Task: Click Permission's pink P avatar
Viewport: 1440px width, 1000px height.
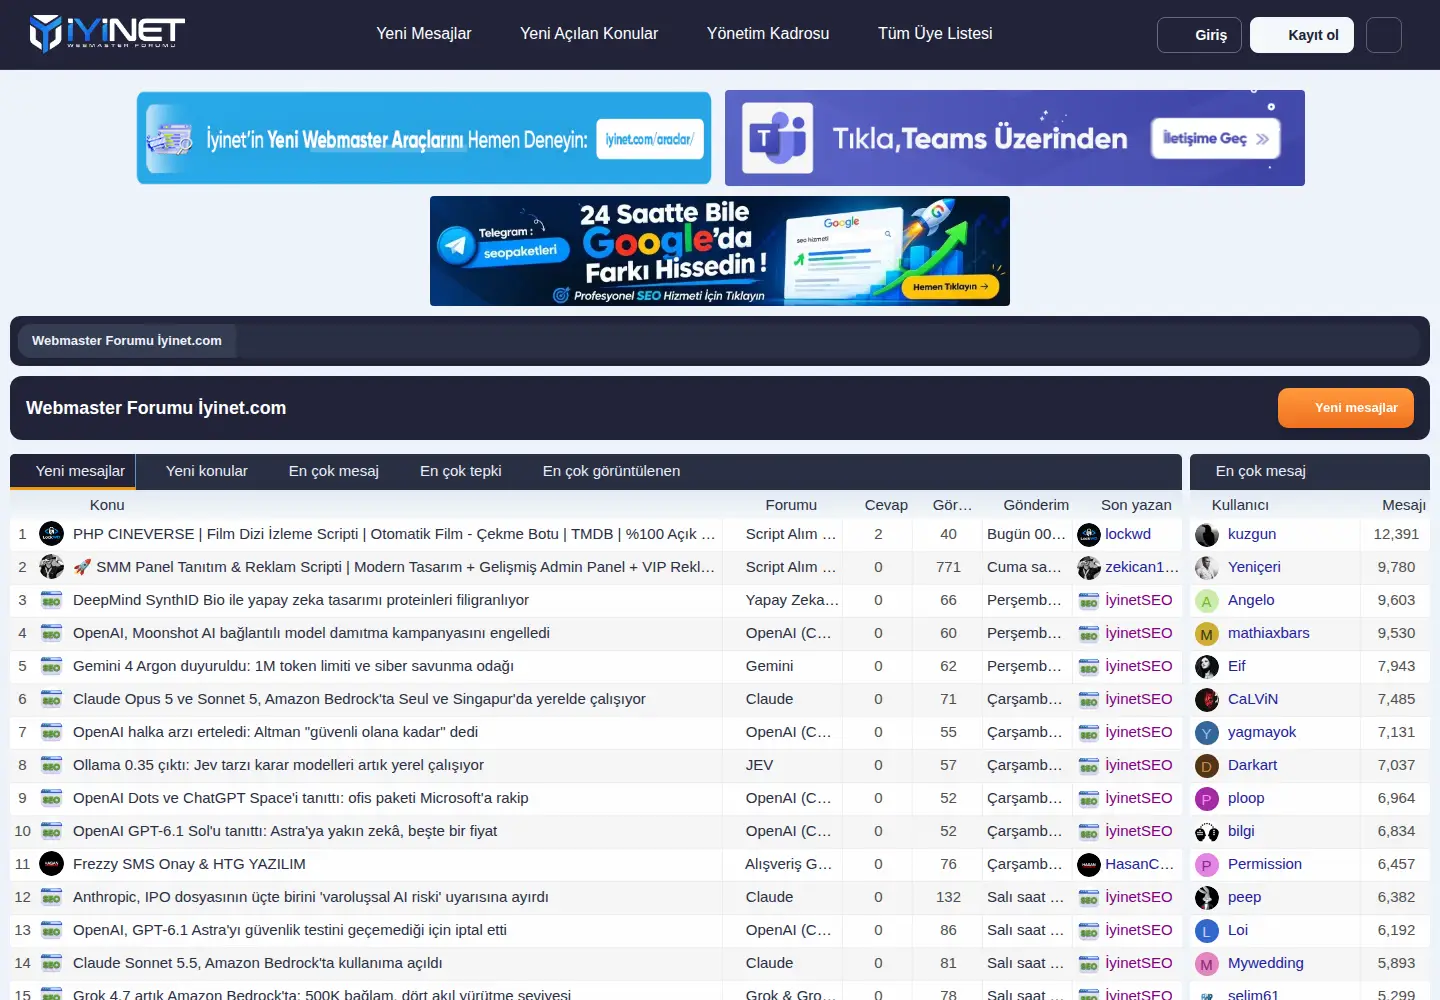Action: 1207,865
